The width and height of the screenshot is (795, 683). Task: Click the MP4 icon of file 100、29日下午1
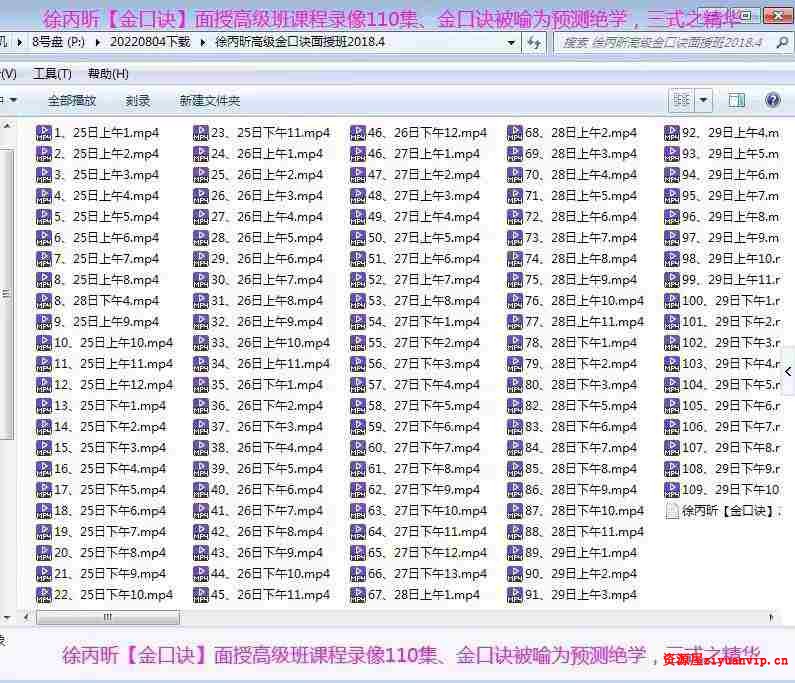pyautogui.click(x=672, y=301)
